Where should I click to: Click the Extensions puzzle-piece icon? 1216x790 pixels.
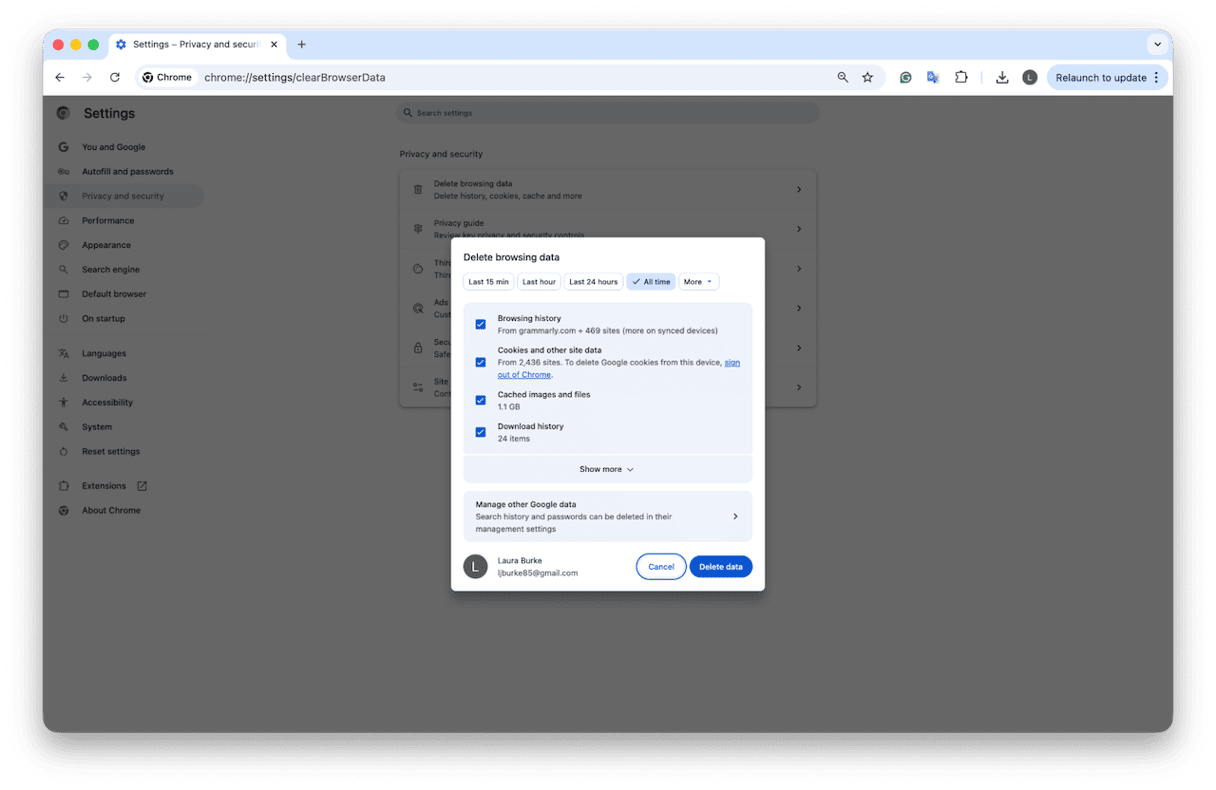tap(961, 77)
